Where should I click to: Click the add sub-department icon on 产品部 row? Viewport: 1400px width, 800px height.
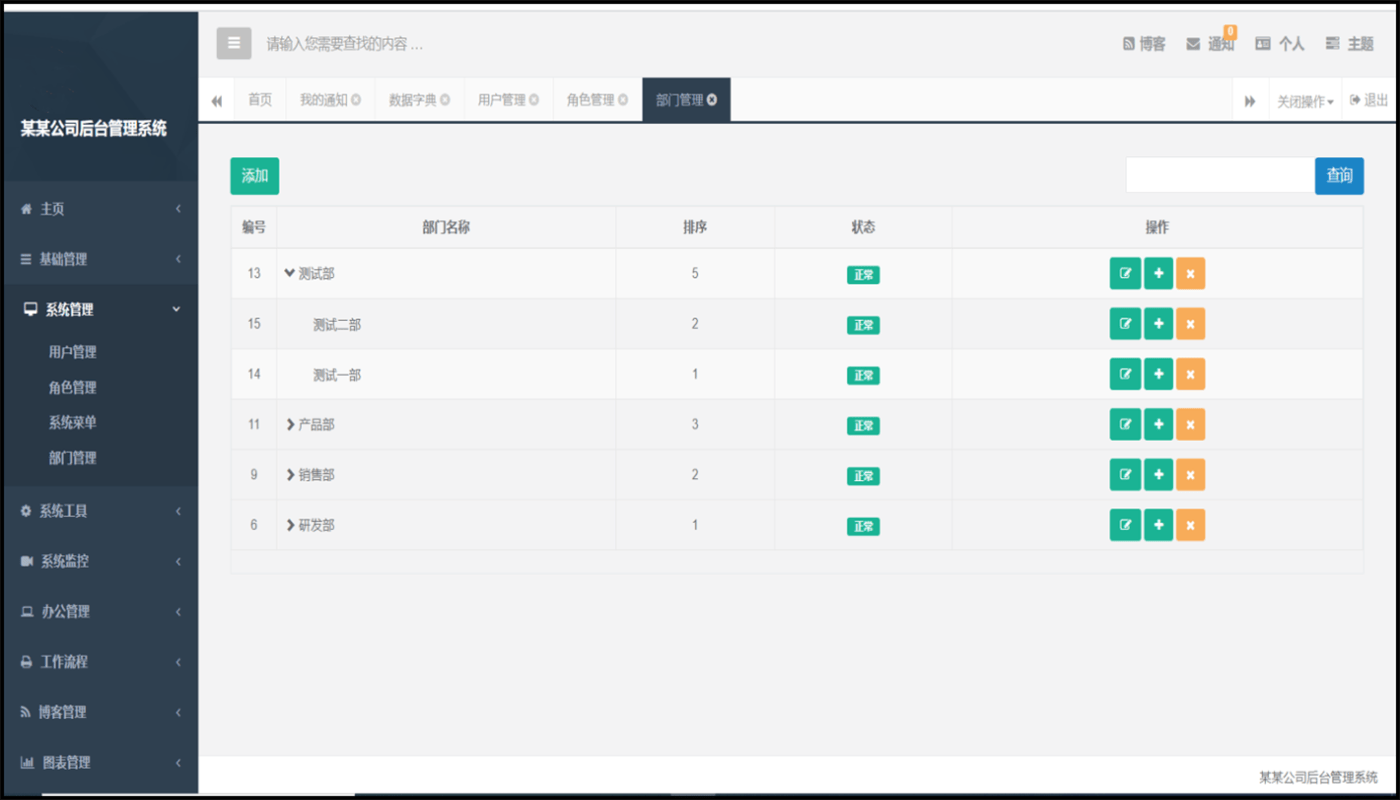[x=1158, y=424]
